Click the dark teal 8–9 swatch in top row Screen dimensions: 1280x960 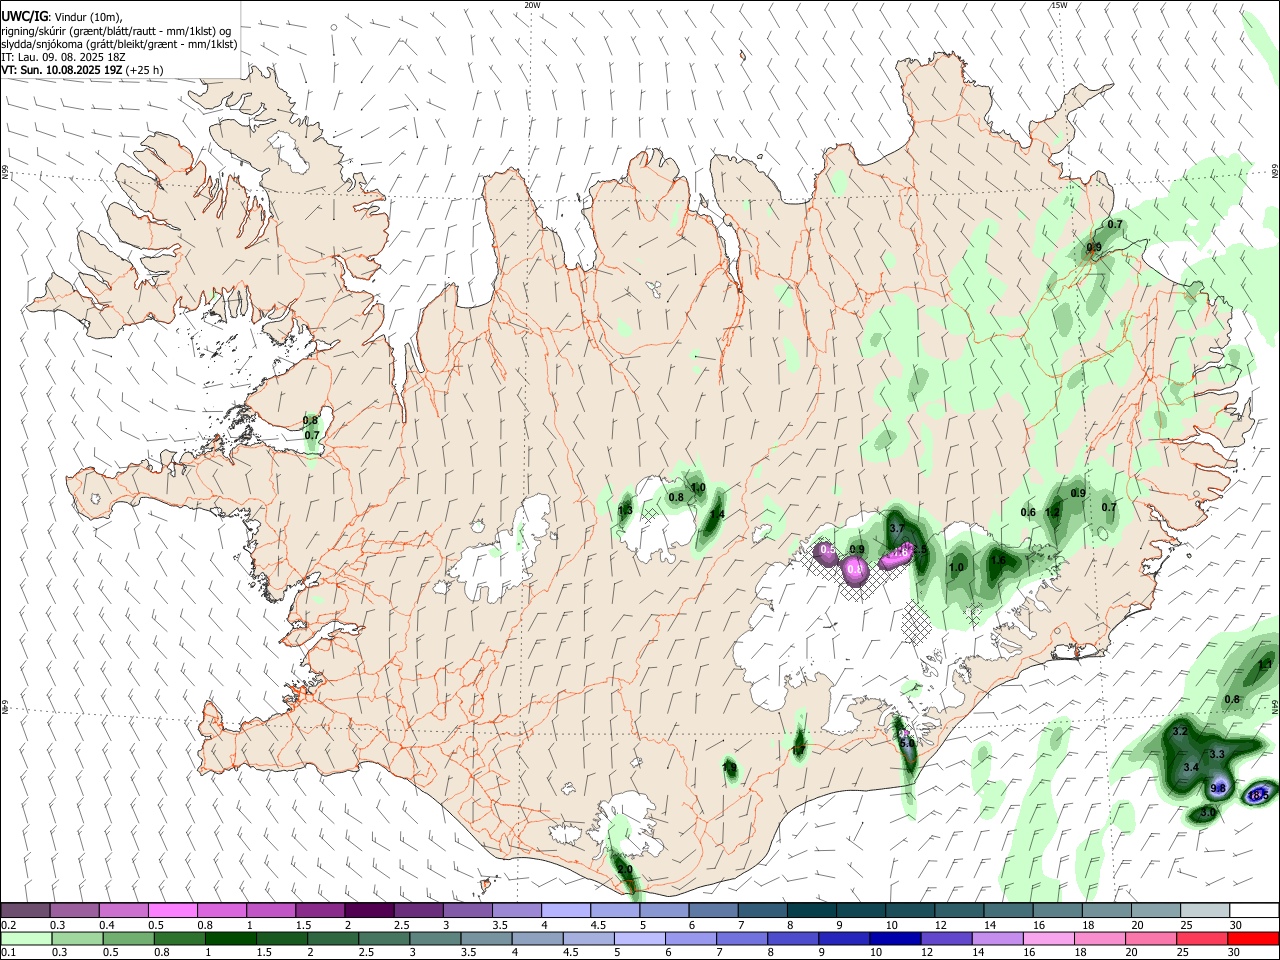[812, 910]
